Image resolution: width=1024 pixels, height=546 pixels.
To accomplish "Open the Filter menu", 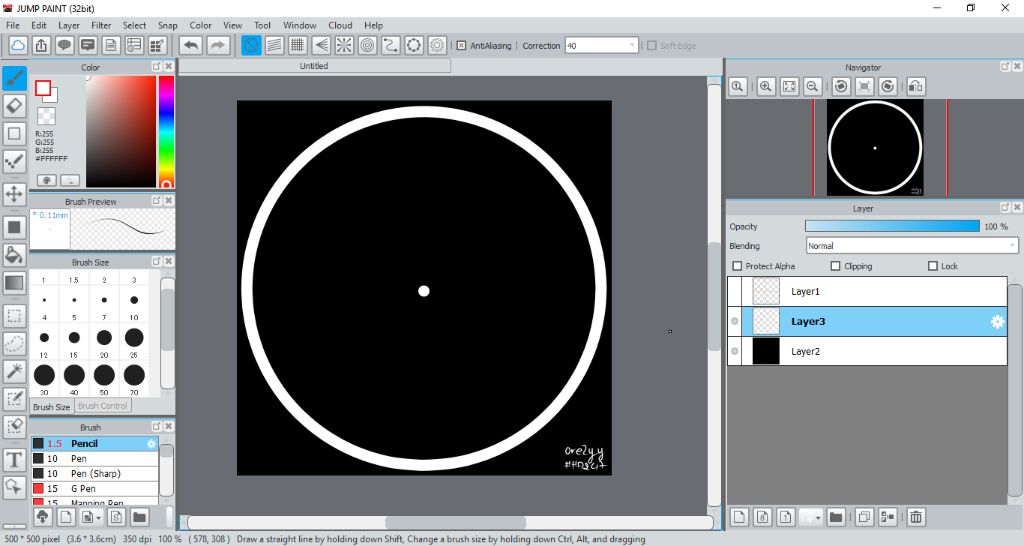I will [x=101, y=25].
